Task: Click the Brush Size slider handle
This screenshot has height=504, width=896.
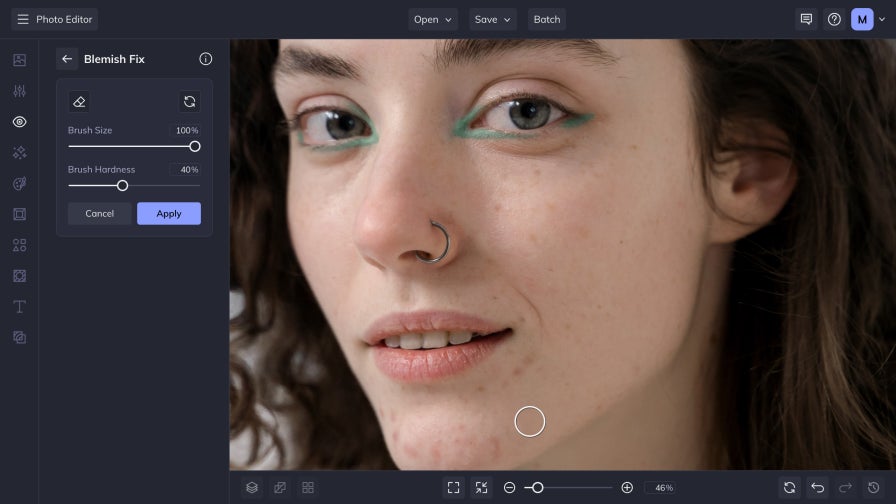Action: click(x=195, y=146)
